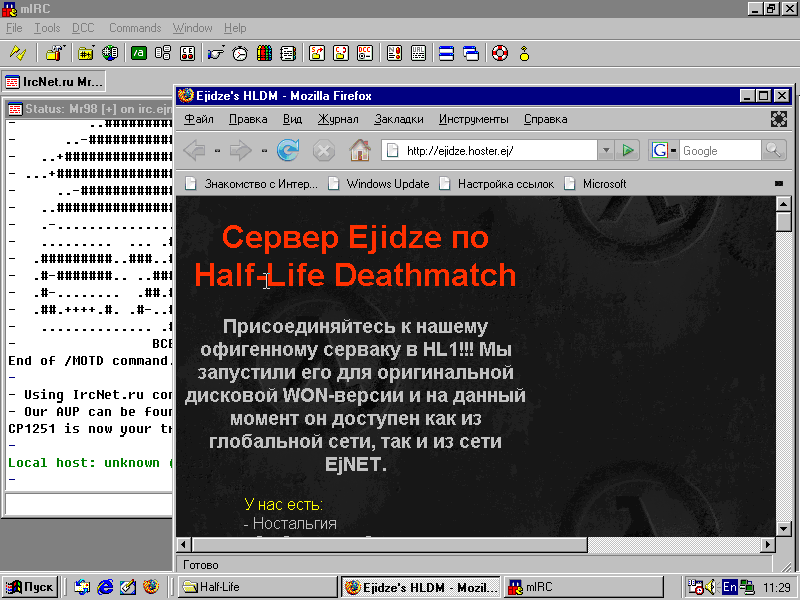Screen dimensions: 800x600
Task: Open the Firefox Инструменты menu
Action: [473, 119]
